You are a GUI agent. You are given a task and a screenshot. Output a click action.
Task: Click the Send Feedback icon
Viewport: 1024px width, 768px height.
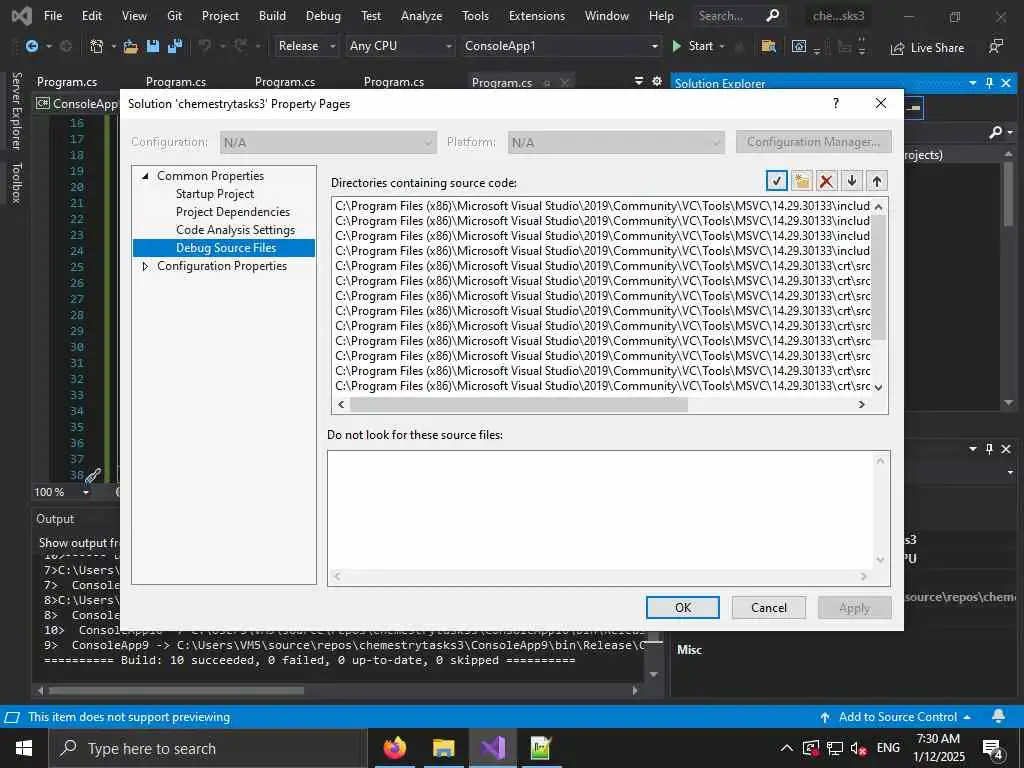pyautogui.click(x=995, y=46)
